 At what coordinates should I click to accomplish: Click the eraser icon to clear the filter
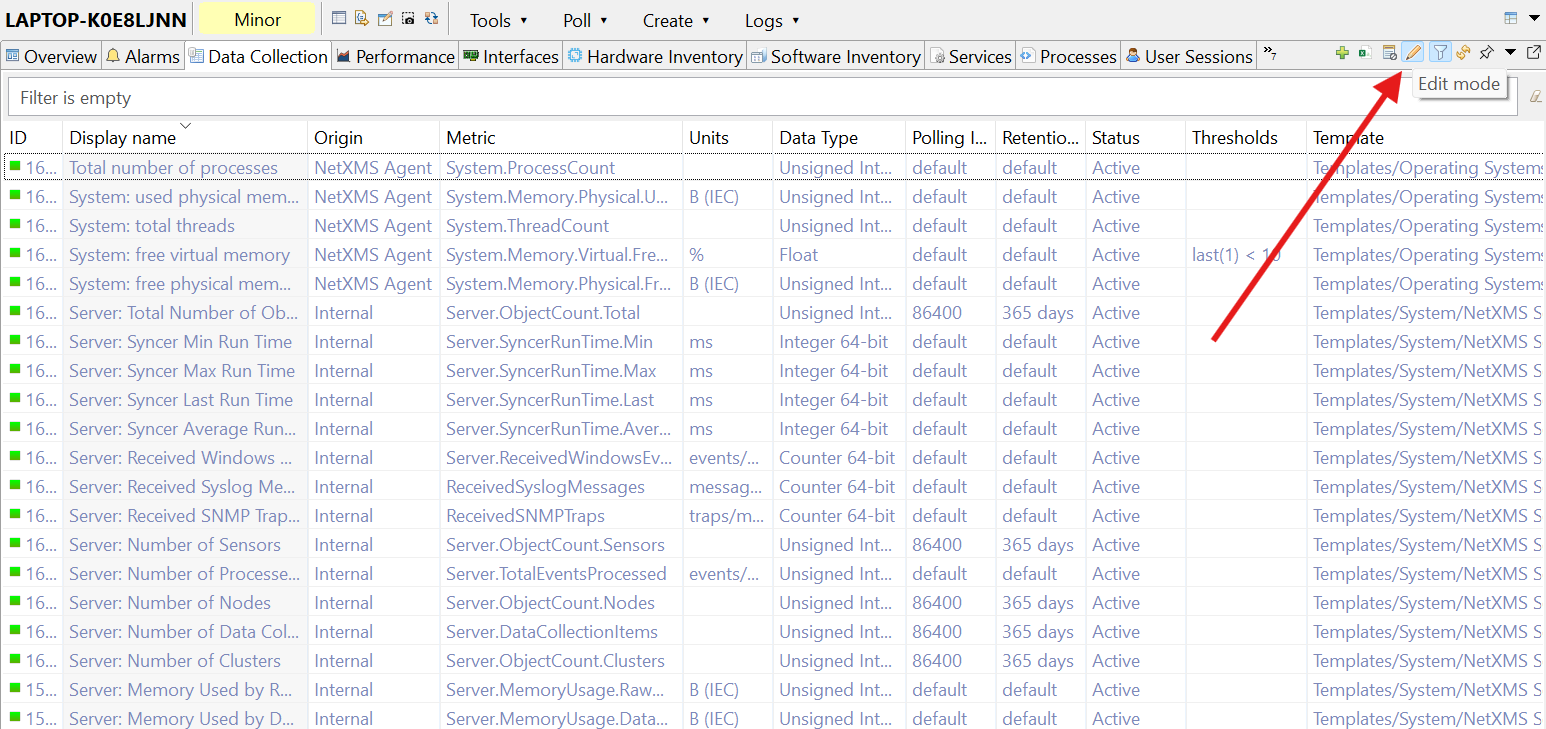(x=1535, y=97)
